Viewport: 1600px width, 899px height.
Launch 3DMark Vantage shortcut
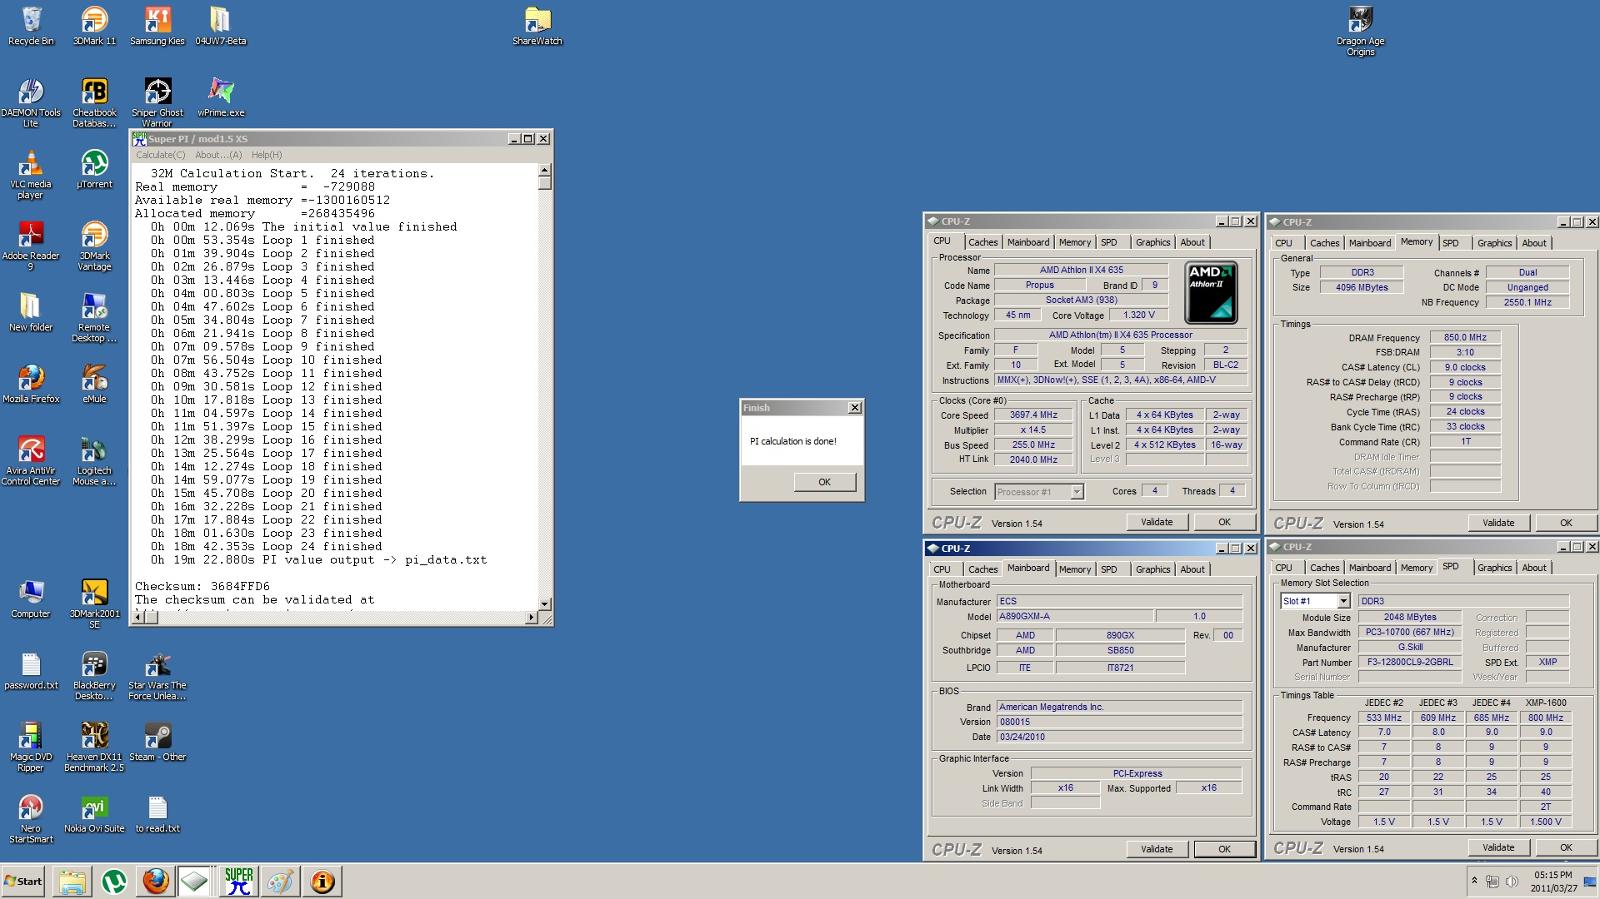pos(94,246)
